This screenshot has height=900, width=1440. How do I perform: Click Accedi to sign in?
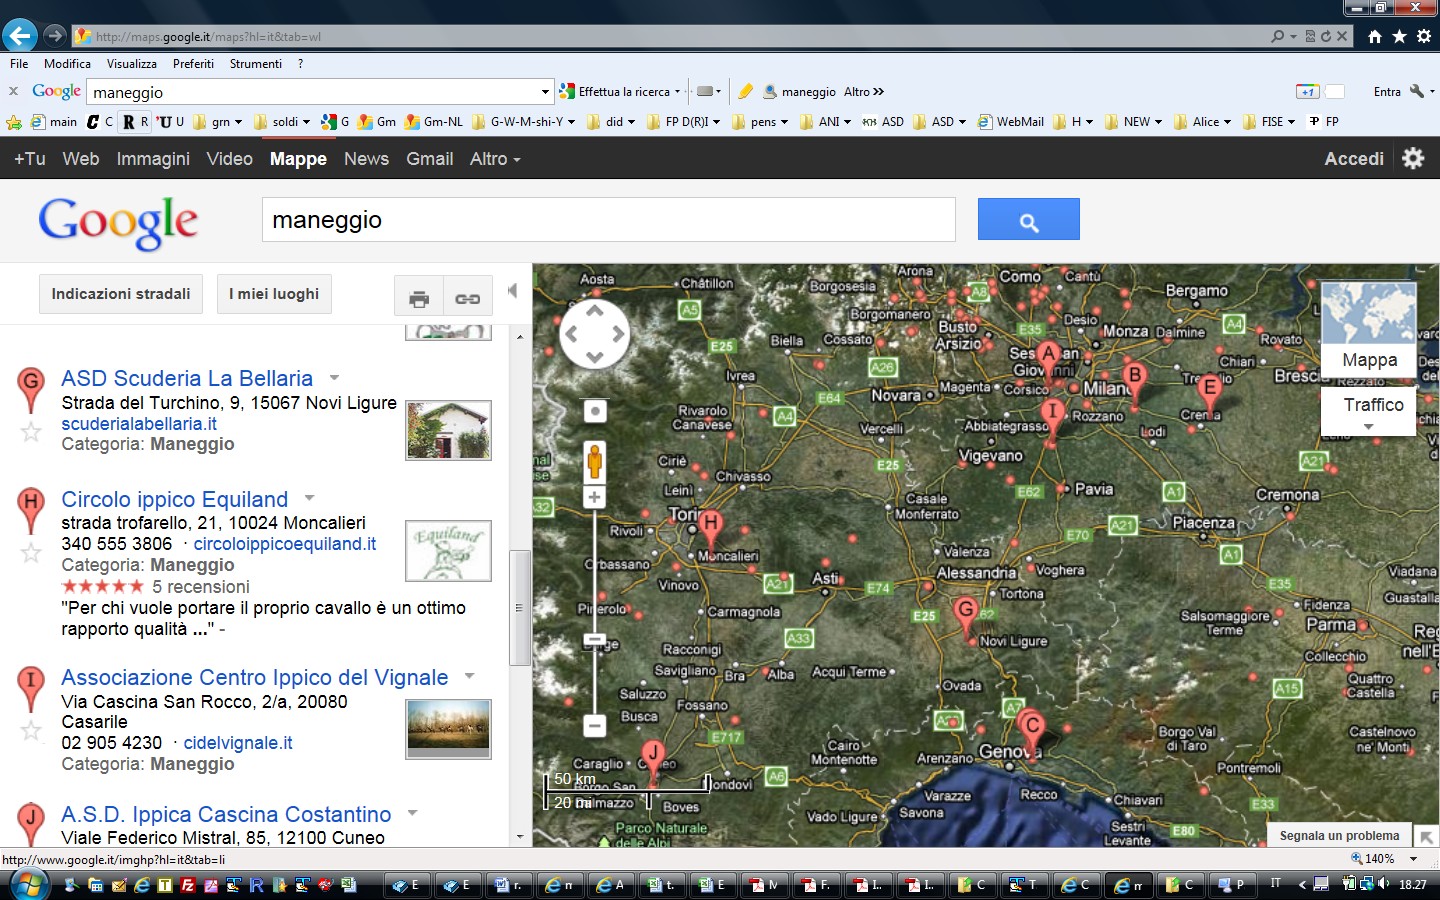(x=1354, y=159)
